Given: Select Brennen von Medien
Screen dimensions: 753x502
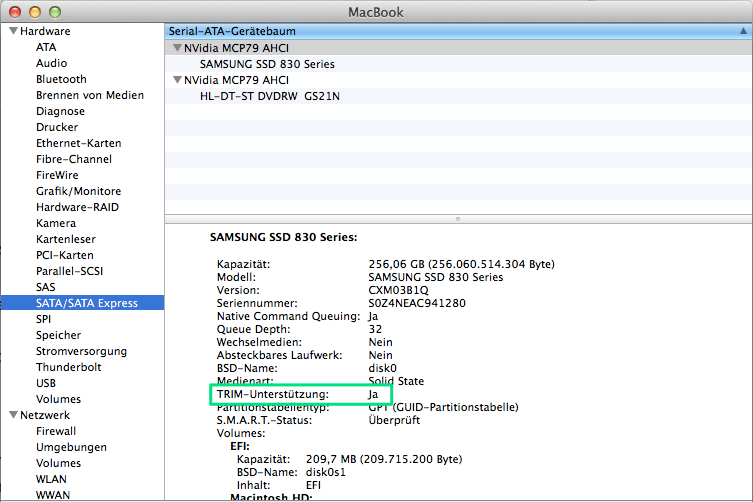Looking at the screenshot, I should tap(90, 95).
